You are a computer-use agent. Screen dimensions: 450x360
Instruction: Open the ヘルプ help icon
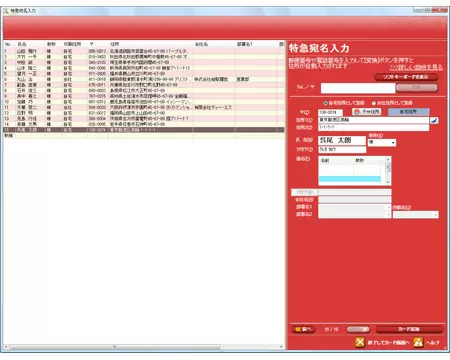pos(418,342)
